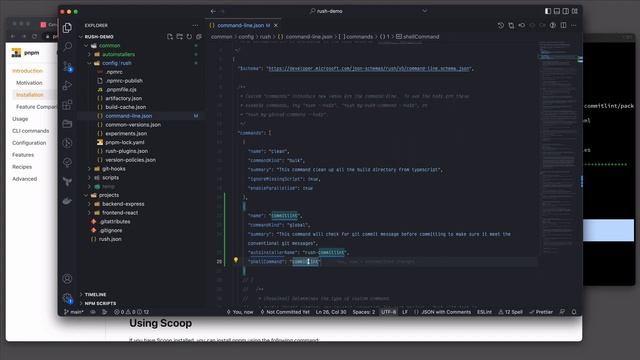Click the main branch status item

point(74,312)
